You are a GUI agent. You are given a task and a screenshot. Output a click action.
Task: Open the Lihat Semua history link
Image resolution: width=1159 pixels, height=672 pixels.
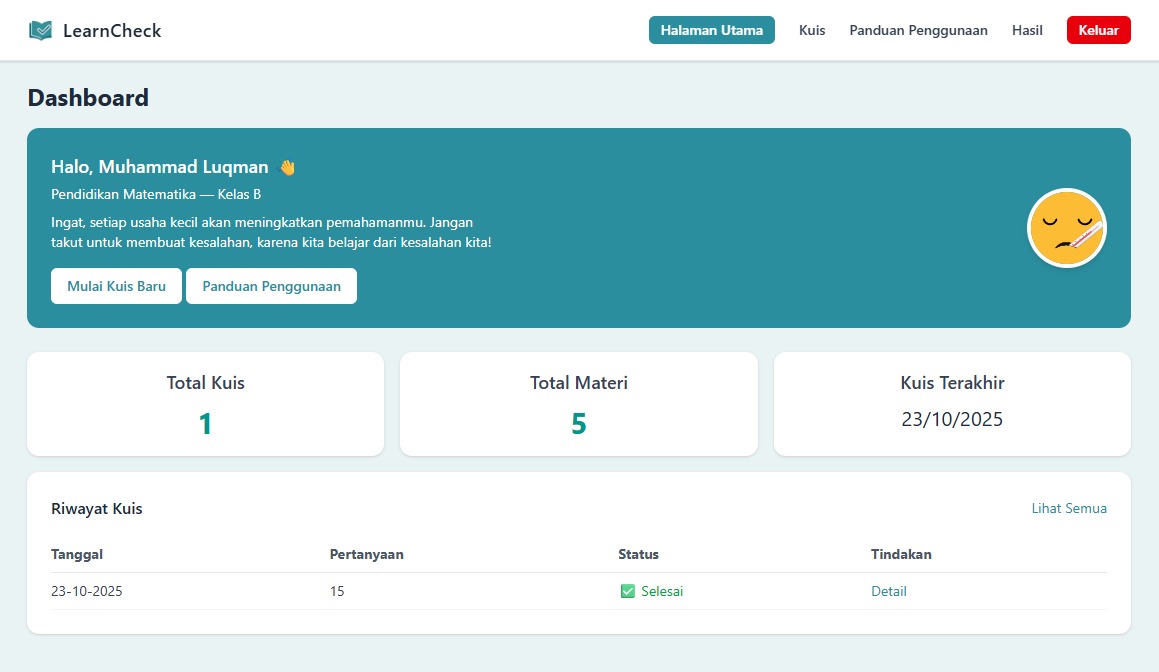1069,508
